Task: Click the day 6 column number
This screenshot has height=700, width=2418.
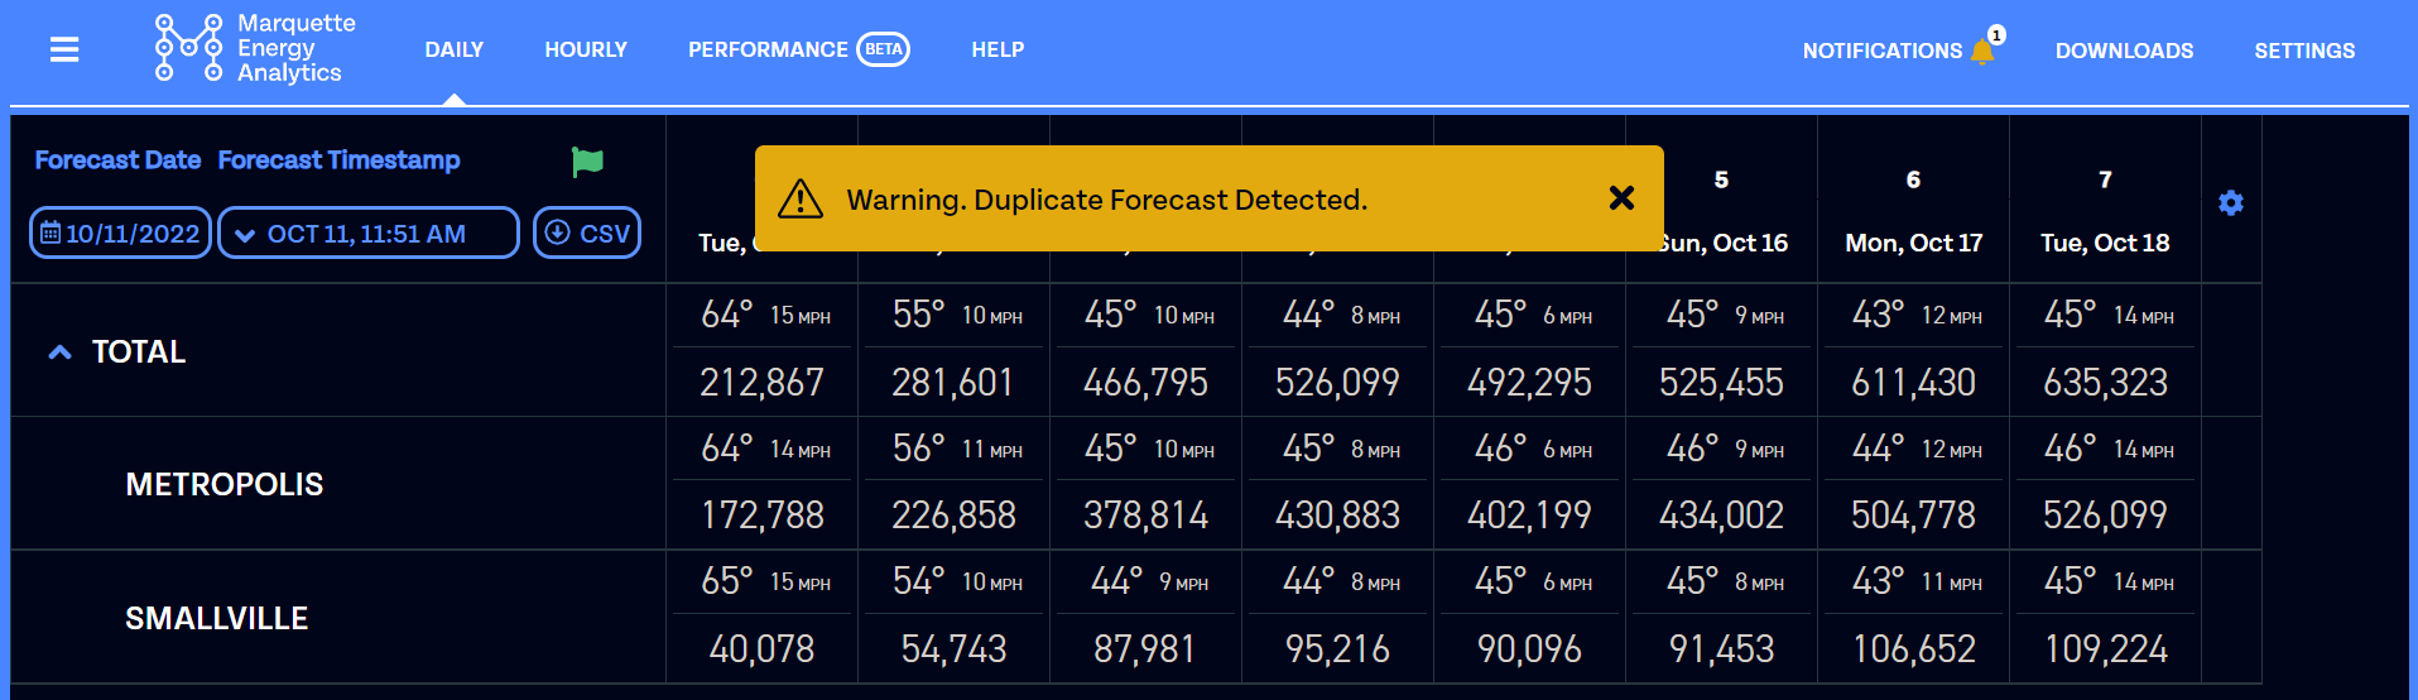Action: 1912,180
